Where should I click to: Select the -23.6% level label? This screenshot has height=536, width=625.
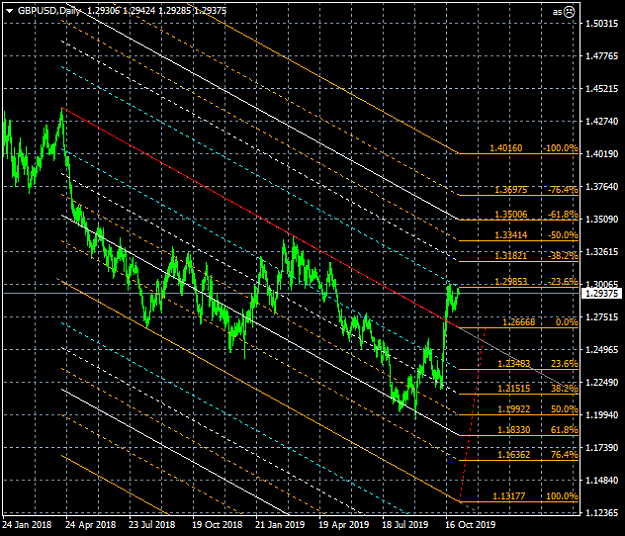click(x=563, y=282)
